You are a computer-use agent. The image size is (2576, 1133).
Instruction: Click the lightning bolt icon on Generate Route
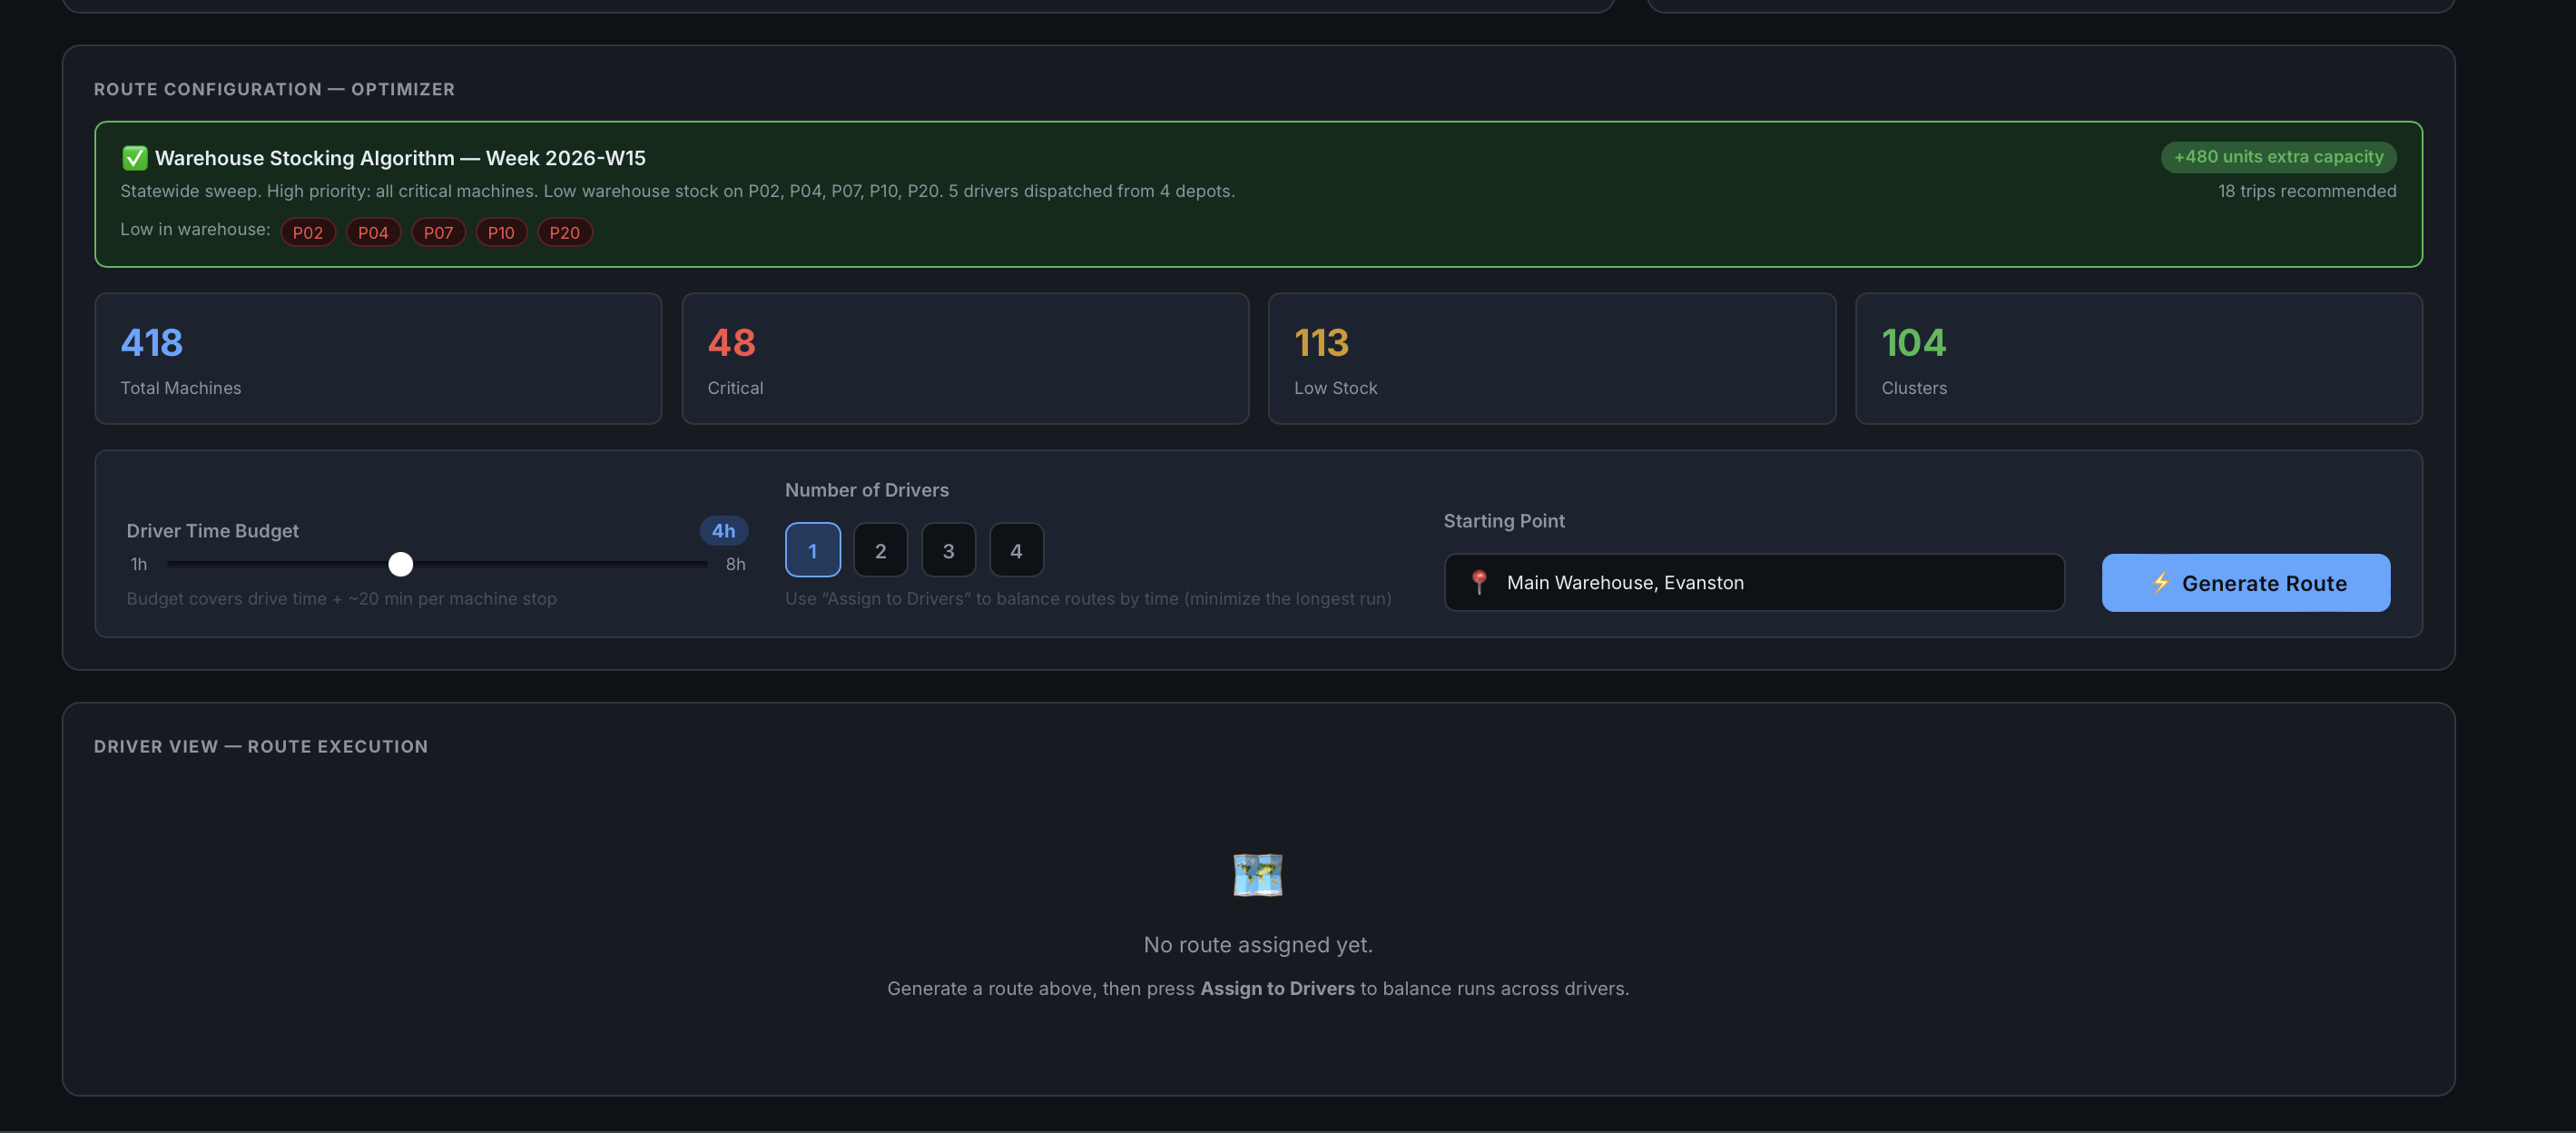(x=2160, y=582)
